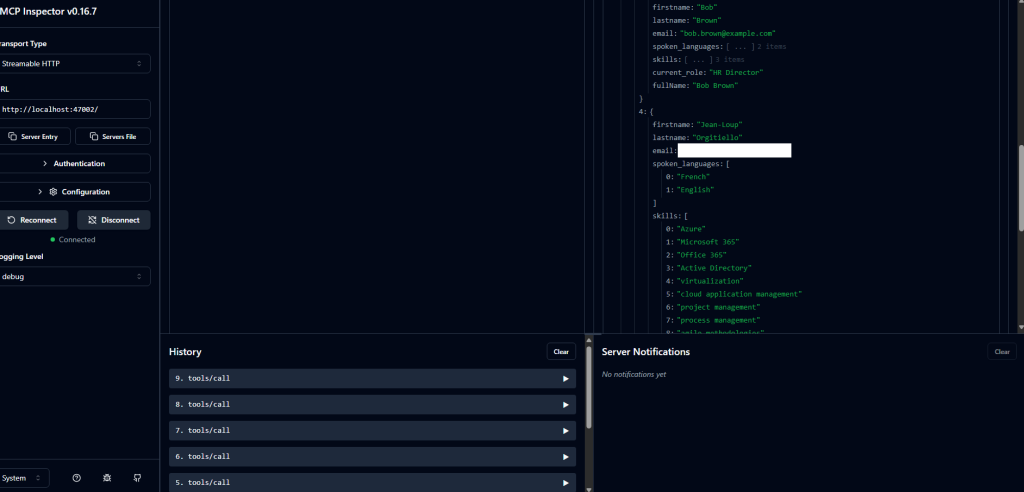Clear the History list

tap(561, 352)
